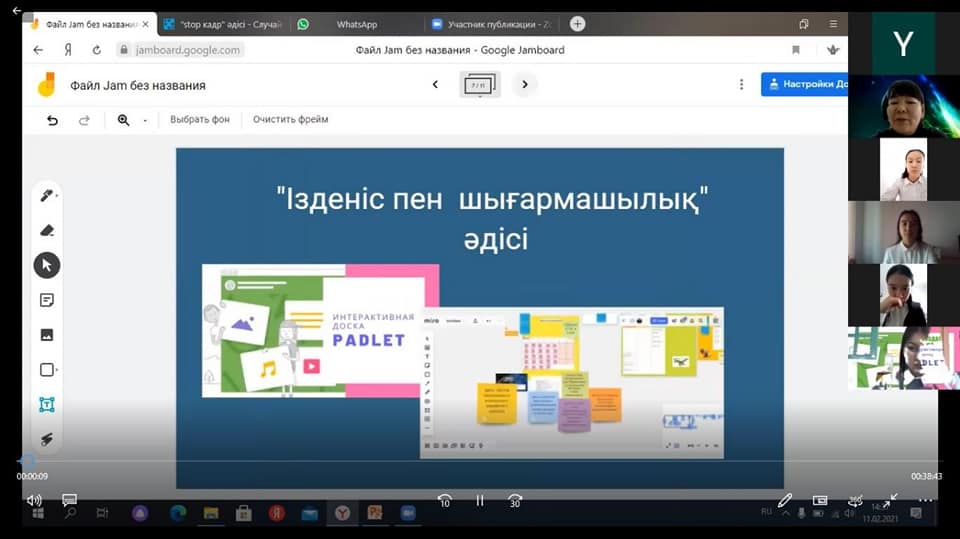960x539 pixels.
Task: Select the Pen tool in Jamboard
Action: [x=46, y=196]
